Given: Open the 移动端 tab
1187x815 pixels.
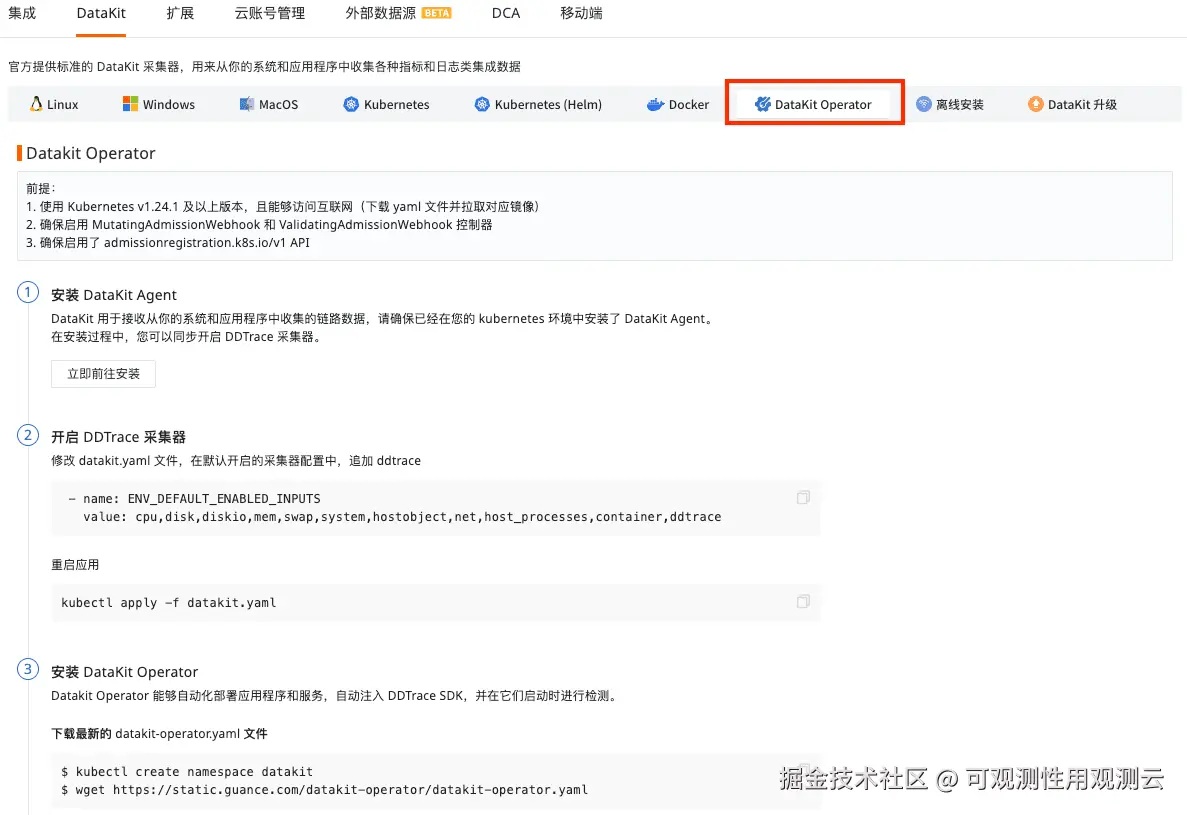Looking at the screenshot, I should coord(581,13).
